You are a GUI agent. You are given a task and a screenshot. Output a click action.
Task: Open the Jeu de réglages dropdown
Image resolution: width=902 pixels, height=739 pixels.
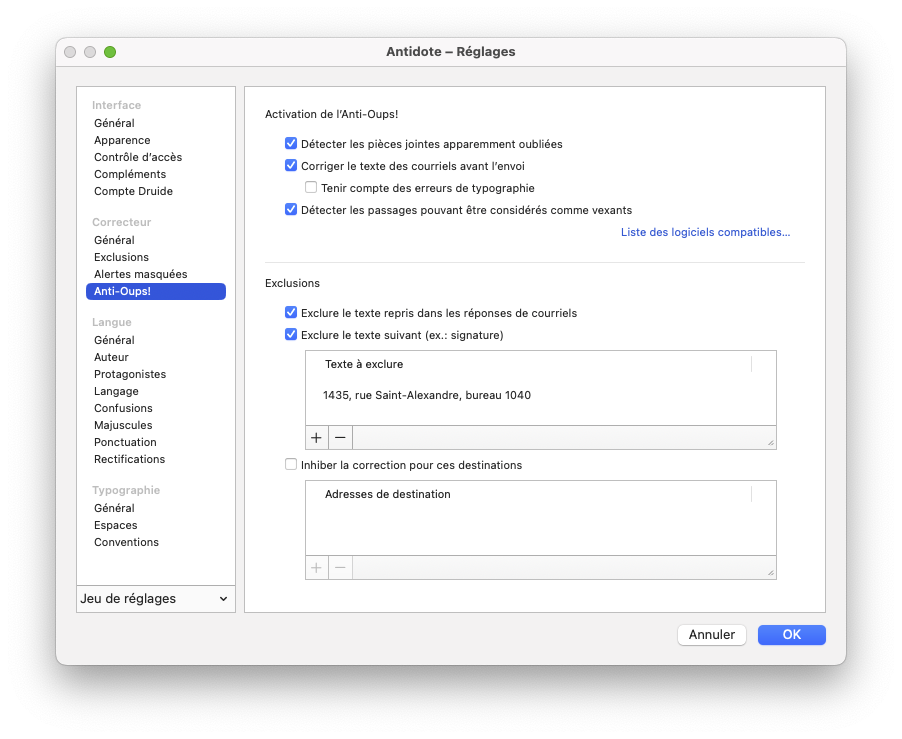point(156,599)
